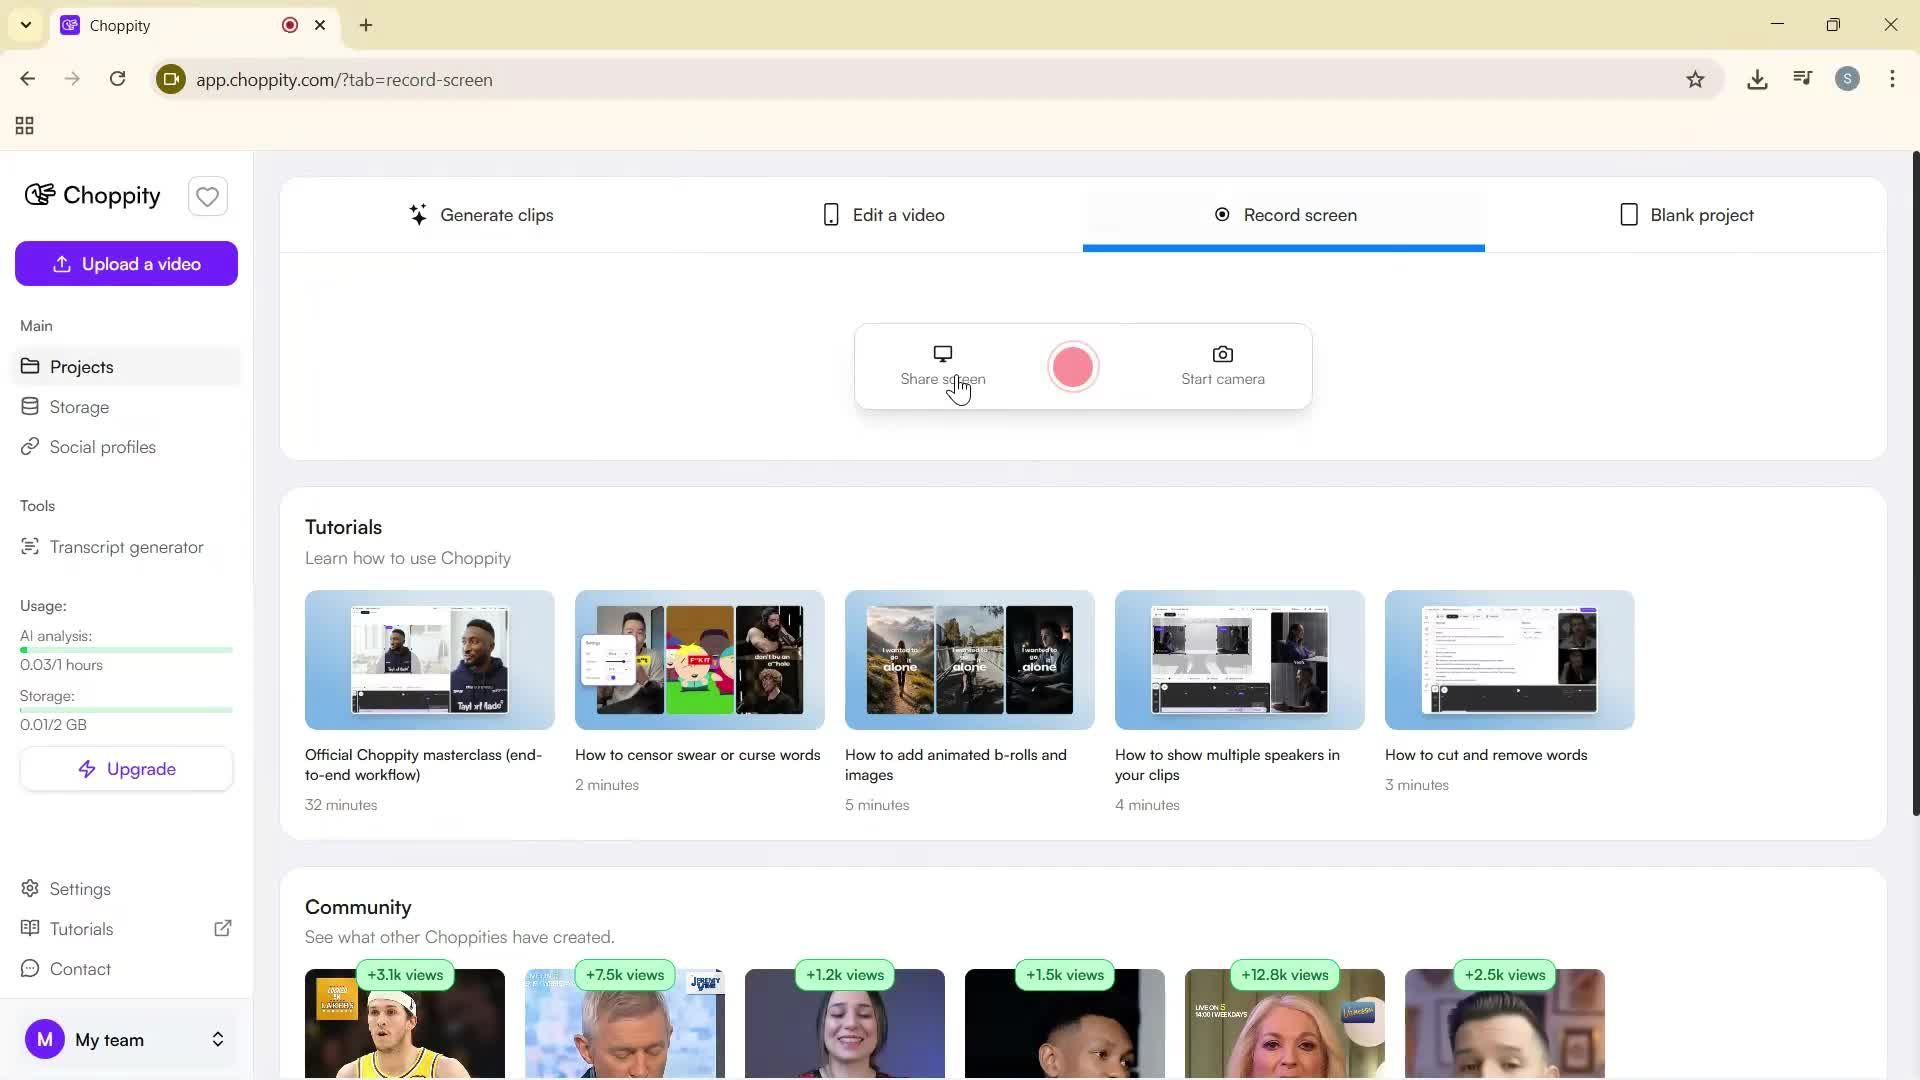Click the heart icon beside the Choppity logo
This screenshot has height=1080, width=1920.
(207, 196)
